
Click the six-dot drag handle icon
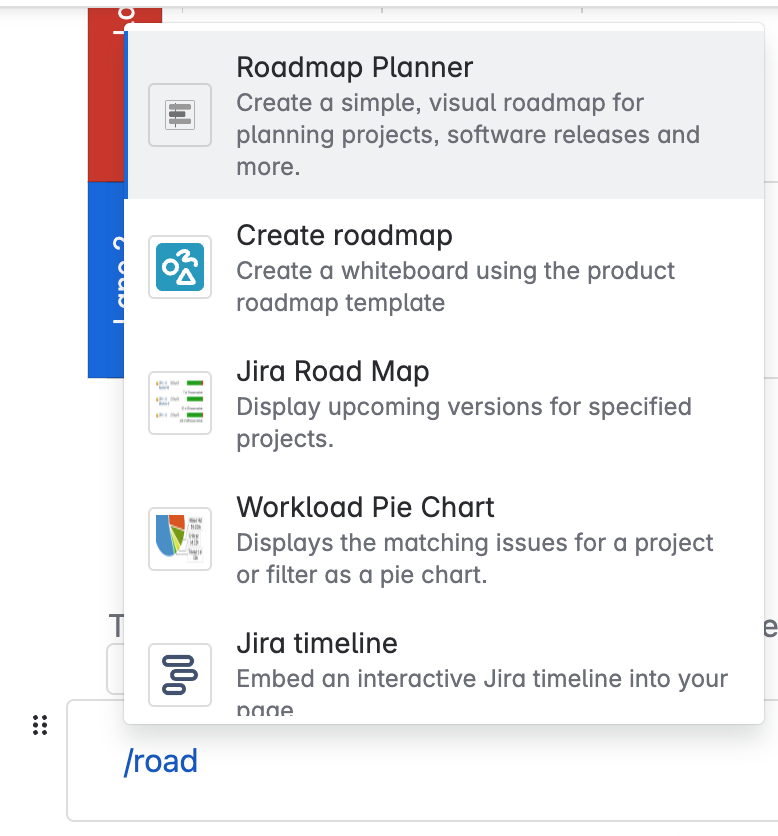click(x=40, y=725)
